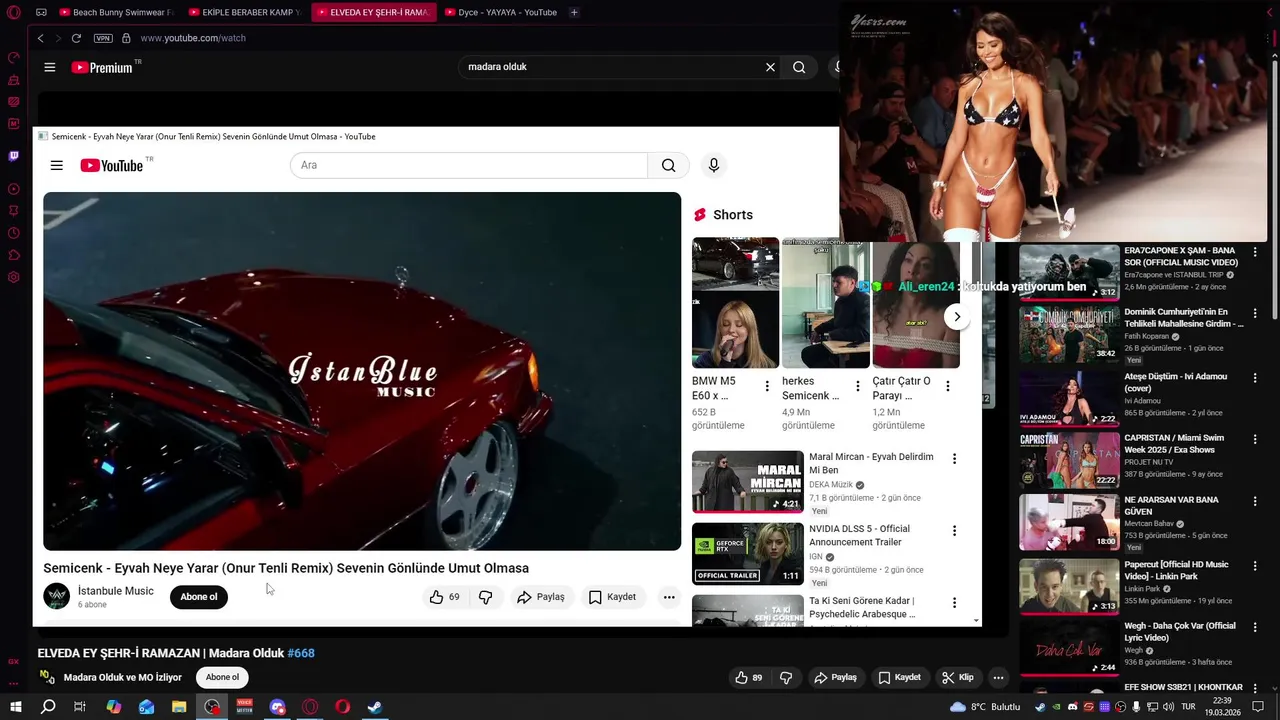Subscribe to Madara Olduk ve MO İzliyor

pos(222,677)
